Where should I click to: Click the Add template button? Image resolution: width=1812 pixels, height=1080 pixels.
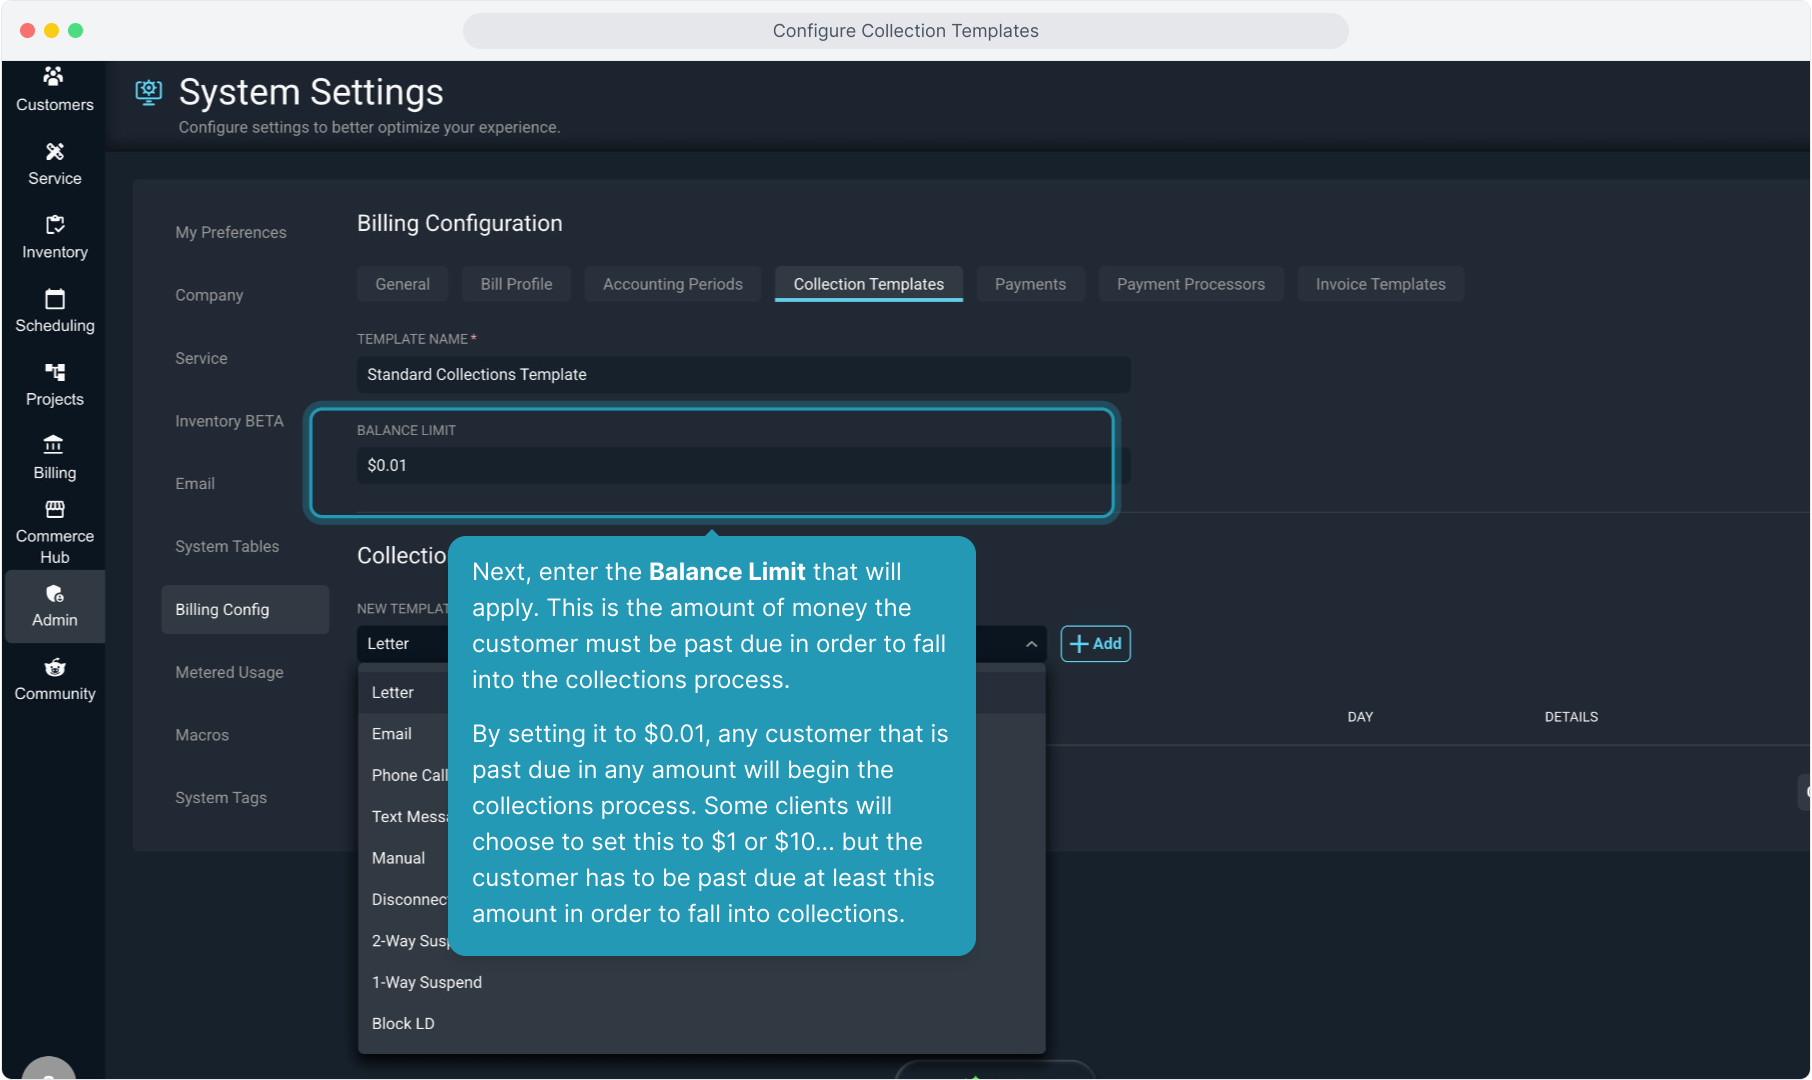1095,644
